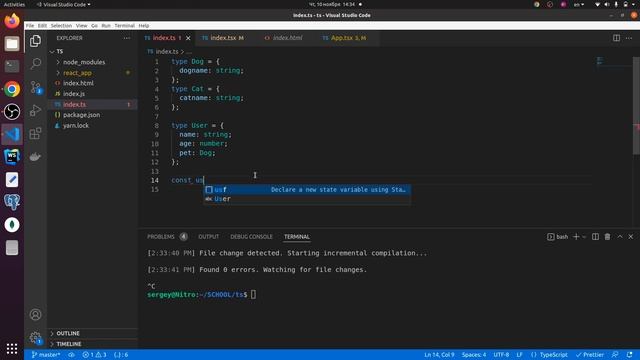This screenshot has width=640, height=360.
Task: Open notifications bell in status bar
Action: point(629,355)
